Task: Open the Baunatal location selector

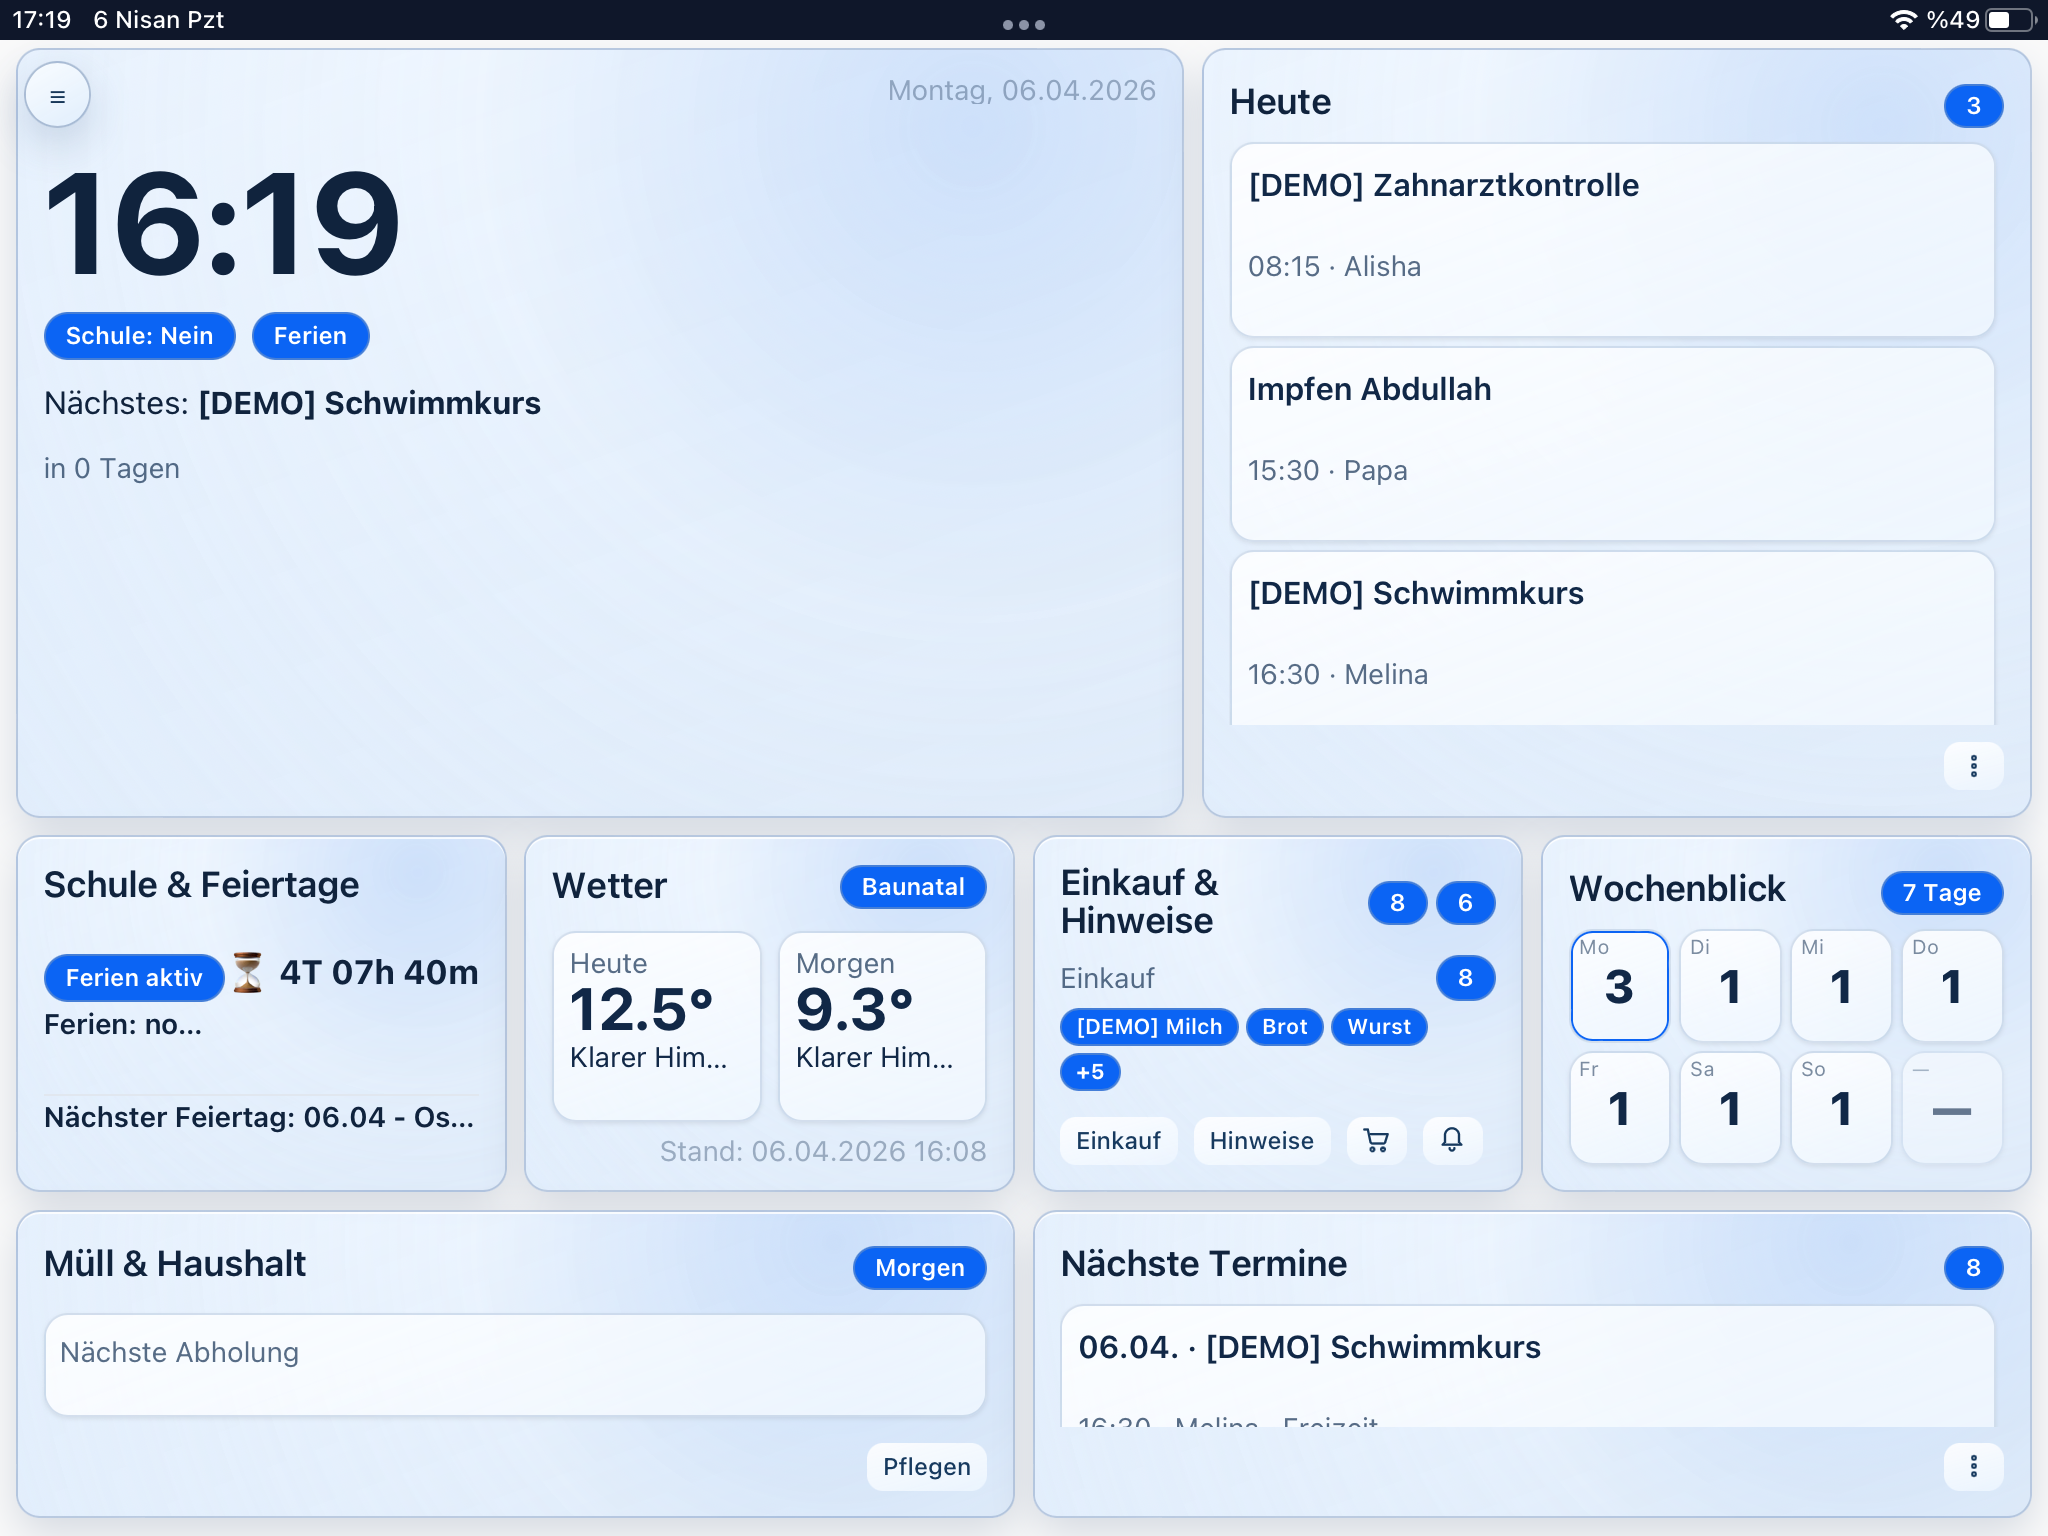Action: pyautogui.click(x=913, y=887)
